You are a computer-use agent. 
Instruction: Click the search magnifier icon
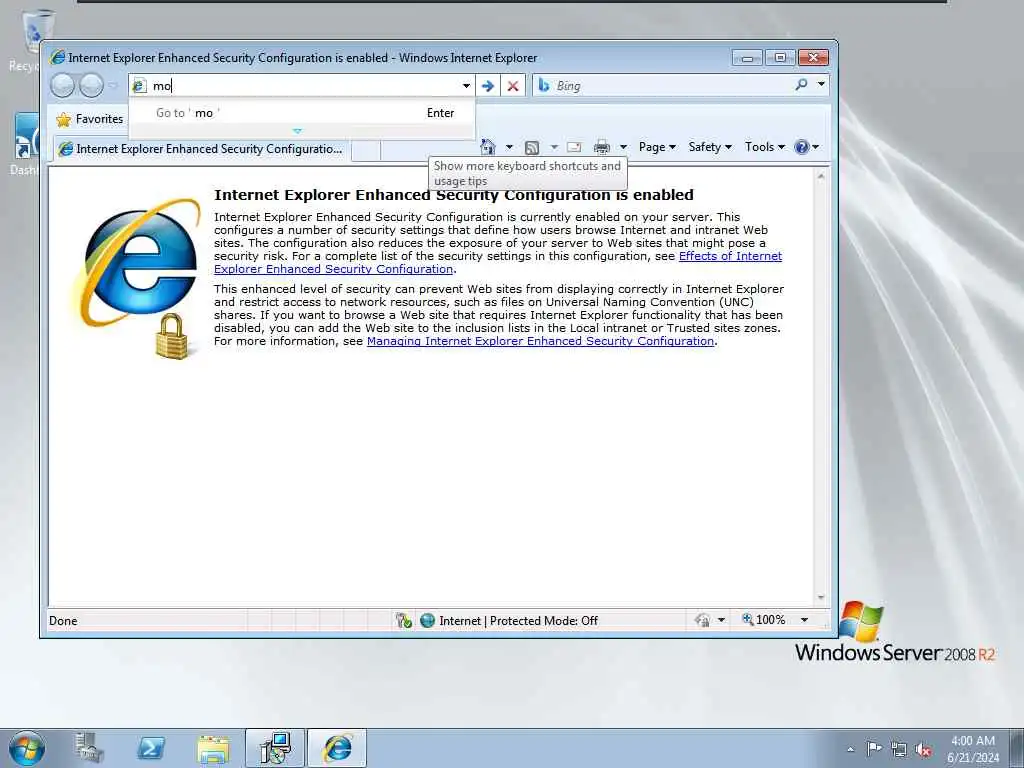tap(801, 85)
